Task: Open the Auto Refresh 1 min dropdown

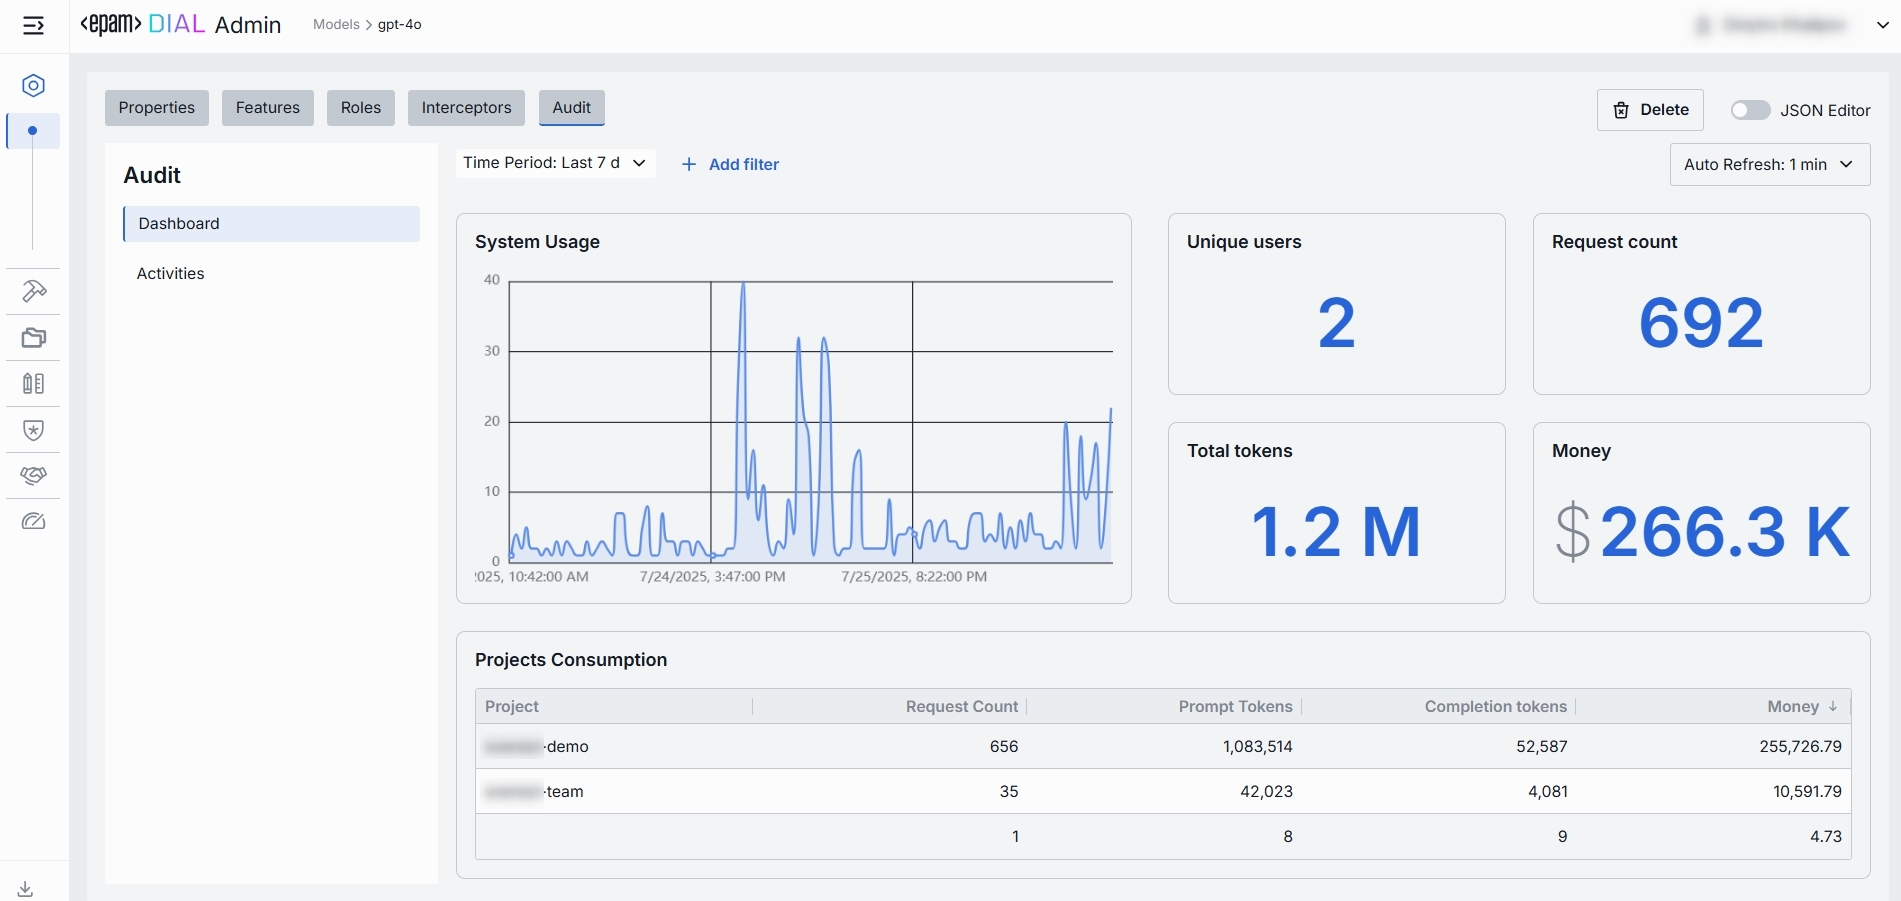Action: click(1770, 165)
